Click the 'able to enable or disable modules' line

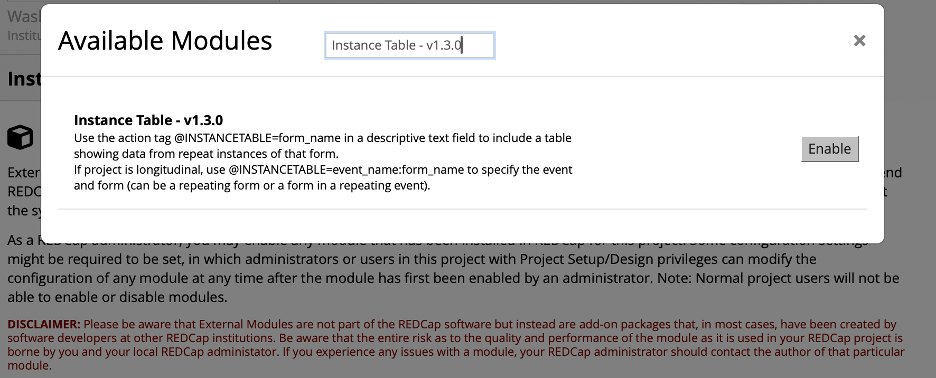coord(117,297)
